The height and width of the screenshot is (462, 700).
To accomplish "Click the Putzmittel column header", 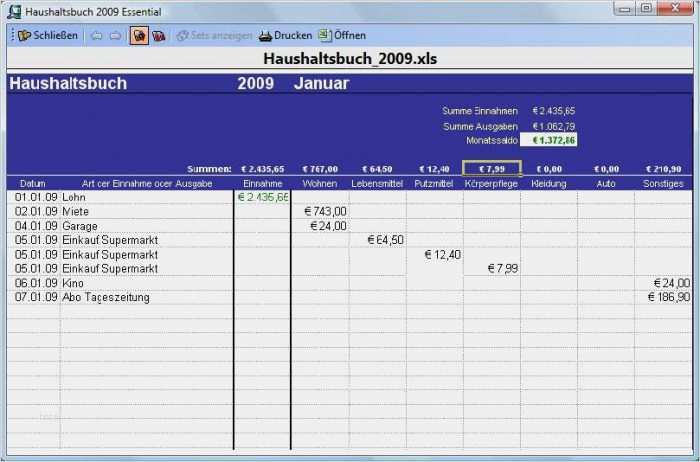I will coord(434,183).
